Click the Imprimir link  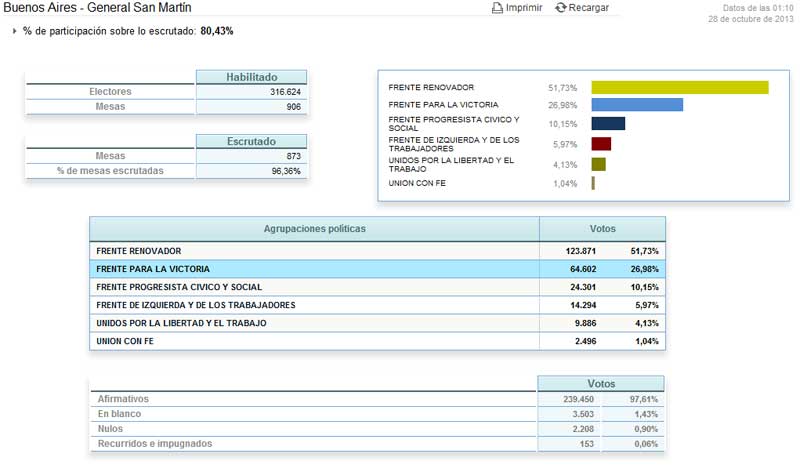(524, 8)
